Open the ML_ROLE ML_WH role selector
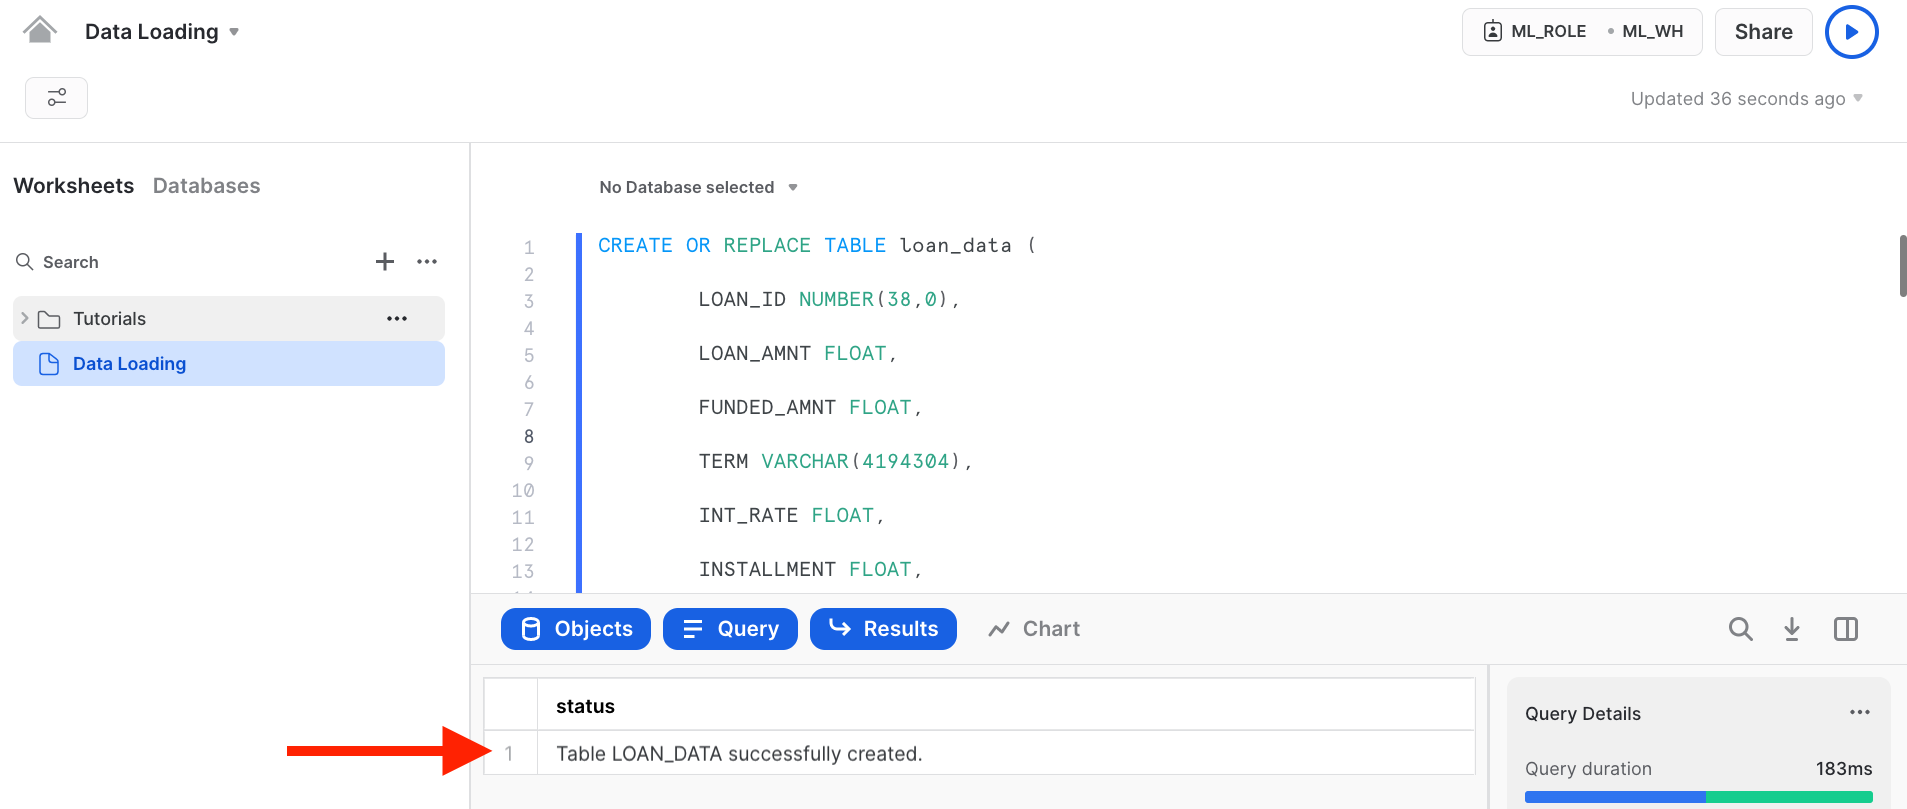This screenshot has height=809, width=1907. click(1582, 32)
